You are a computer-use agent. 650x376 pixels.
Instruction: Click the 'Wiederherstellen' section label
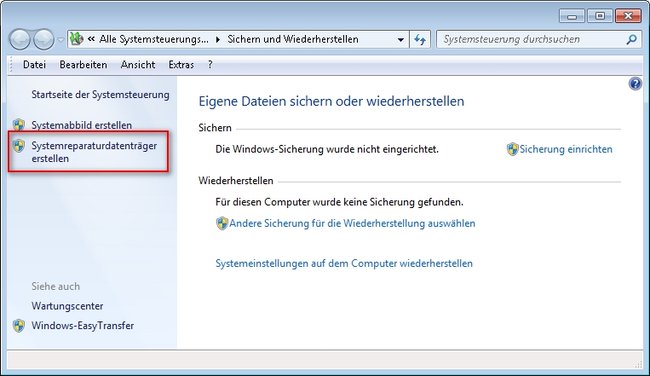tap(236, 181)
